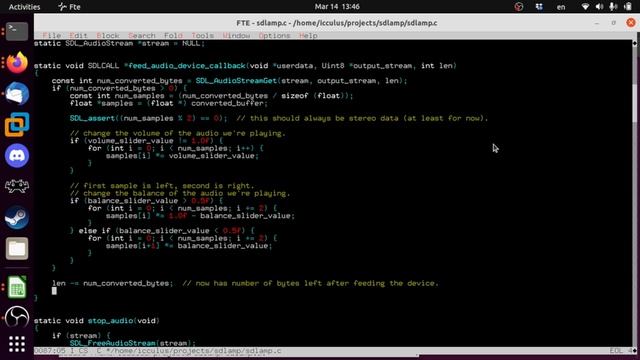The height and width of the screenshot is (360, 640).
Task: Open the Wi-Fi network indicator
Action: (585, 7)
